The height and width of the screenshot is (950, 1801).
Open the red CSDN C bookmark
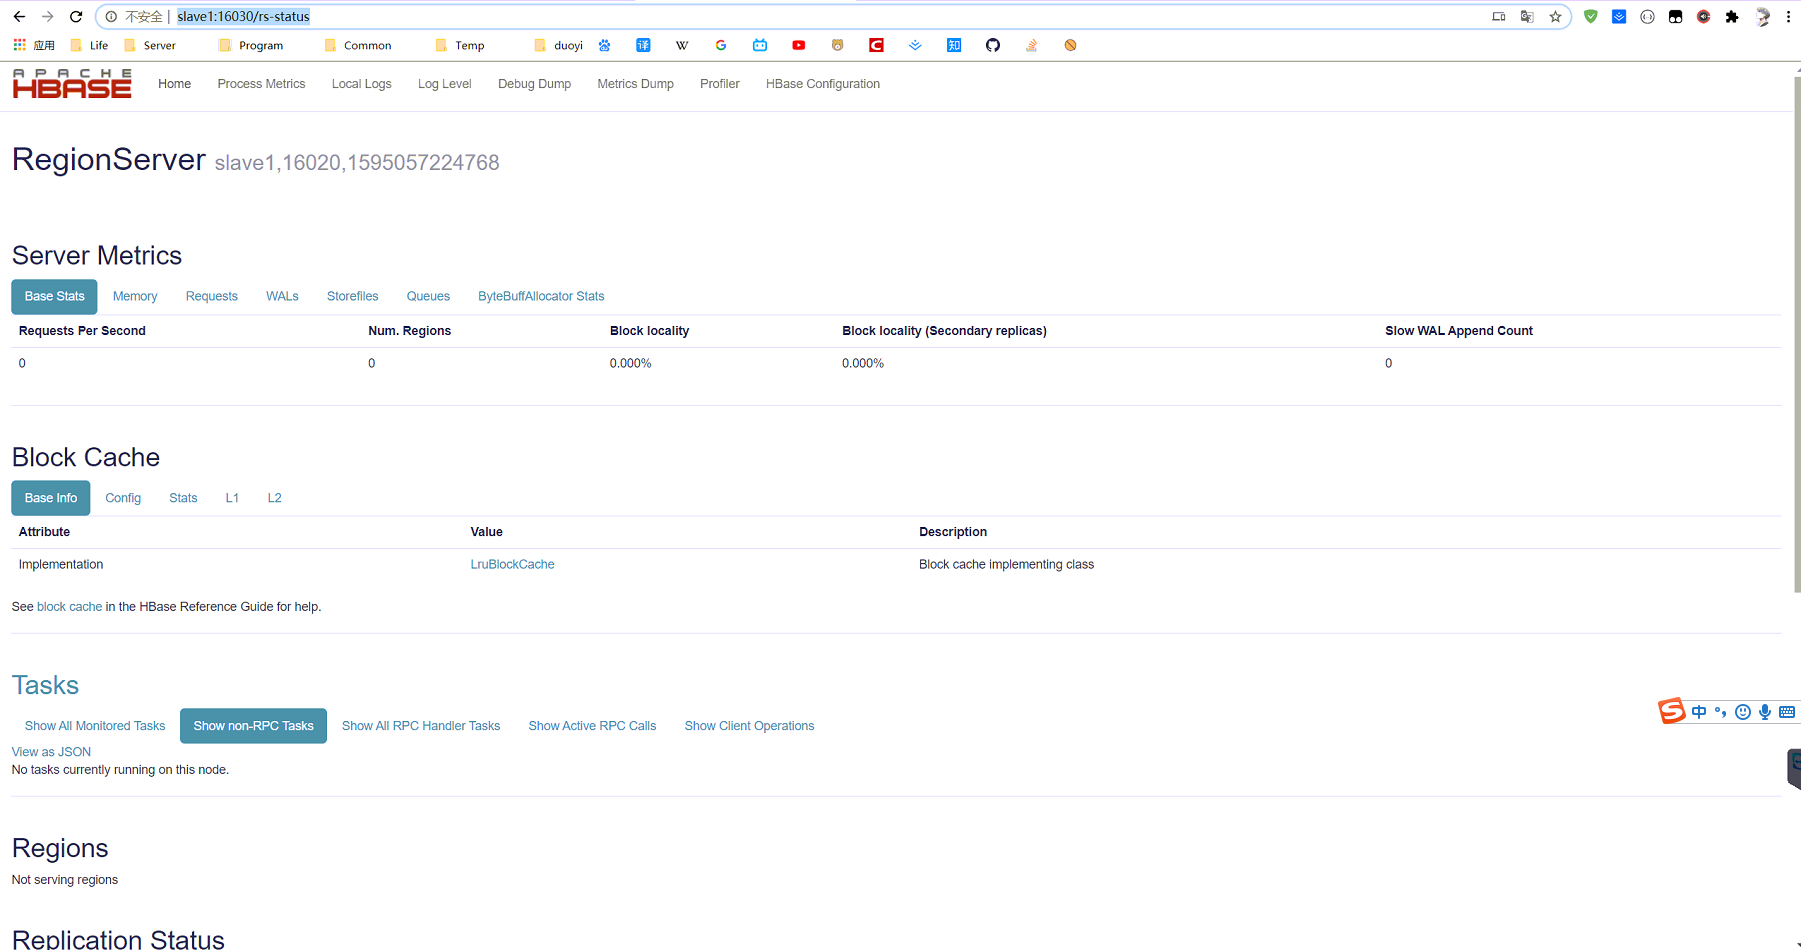tap(876, 45)
